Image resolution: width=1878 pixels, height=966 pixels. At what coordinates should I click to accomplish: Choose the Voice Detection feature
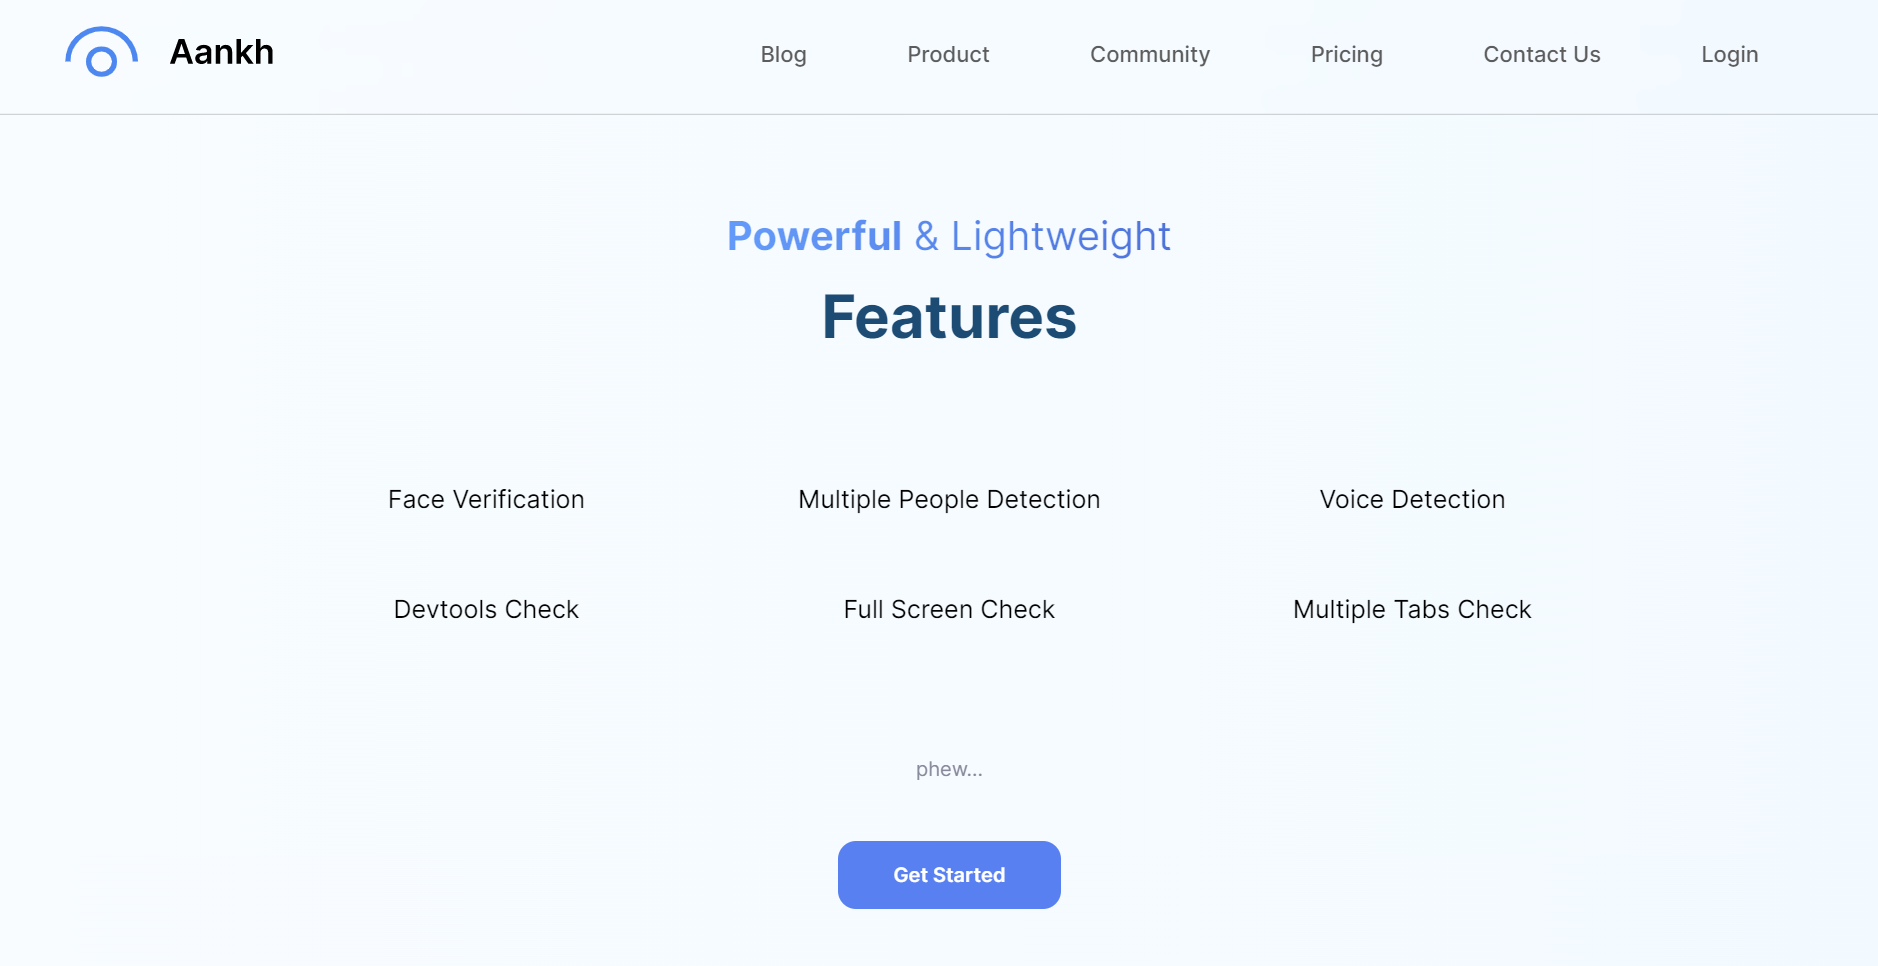pyautogui.click(x=1412, y=499)
